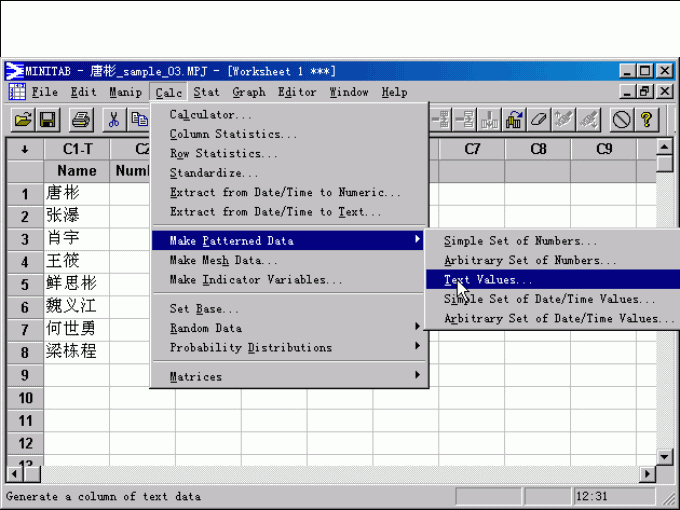
Task: Click the Edit Last Dialog toolbar icon
Action: tap(515, 120)
